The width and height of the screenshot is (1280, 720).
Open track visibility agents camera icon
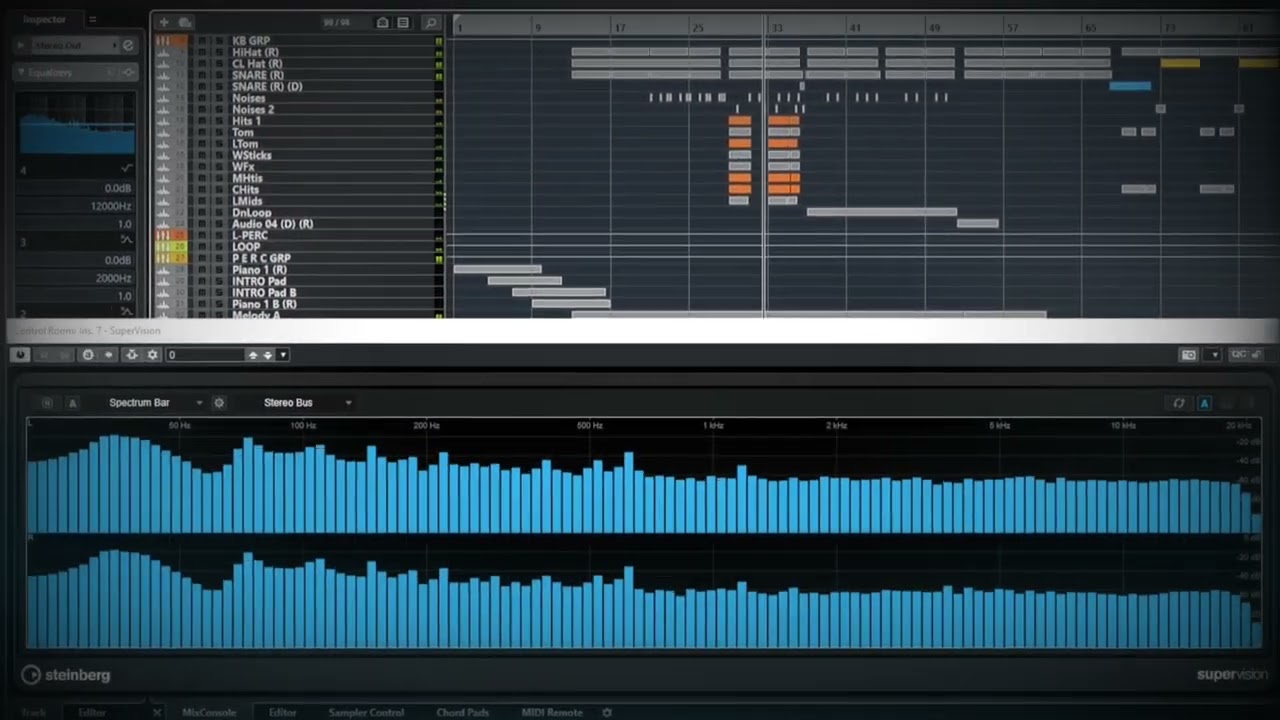(382, 22)
